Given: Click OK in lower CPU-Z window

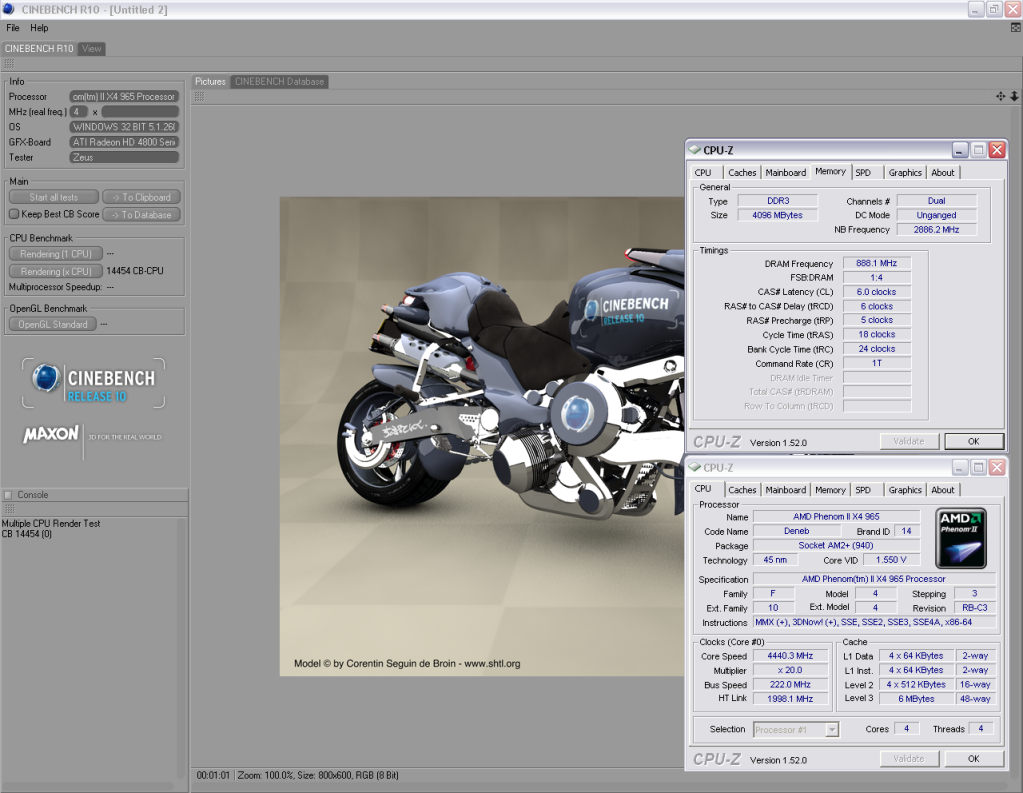Looking at the screenshot, I should click(x=973, y=758).
